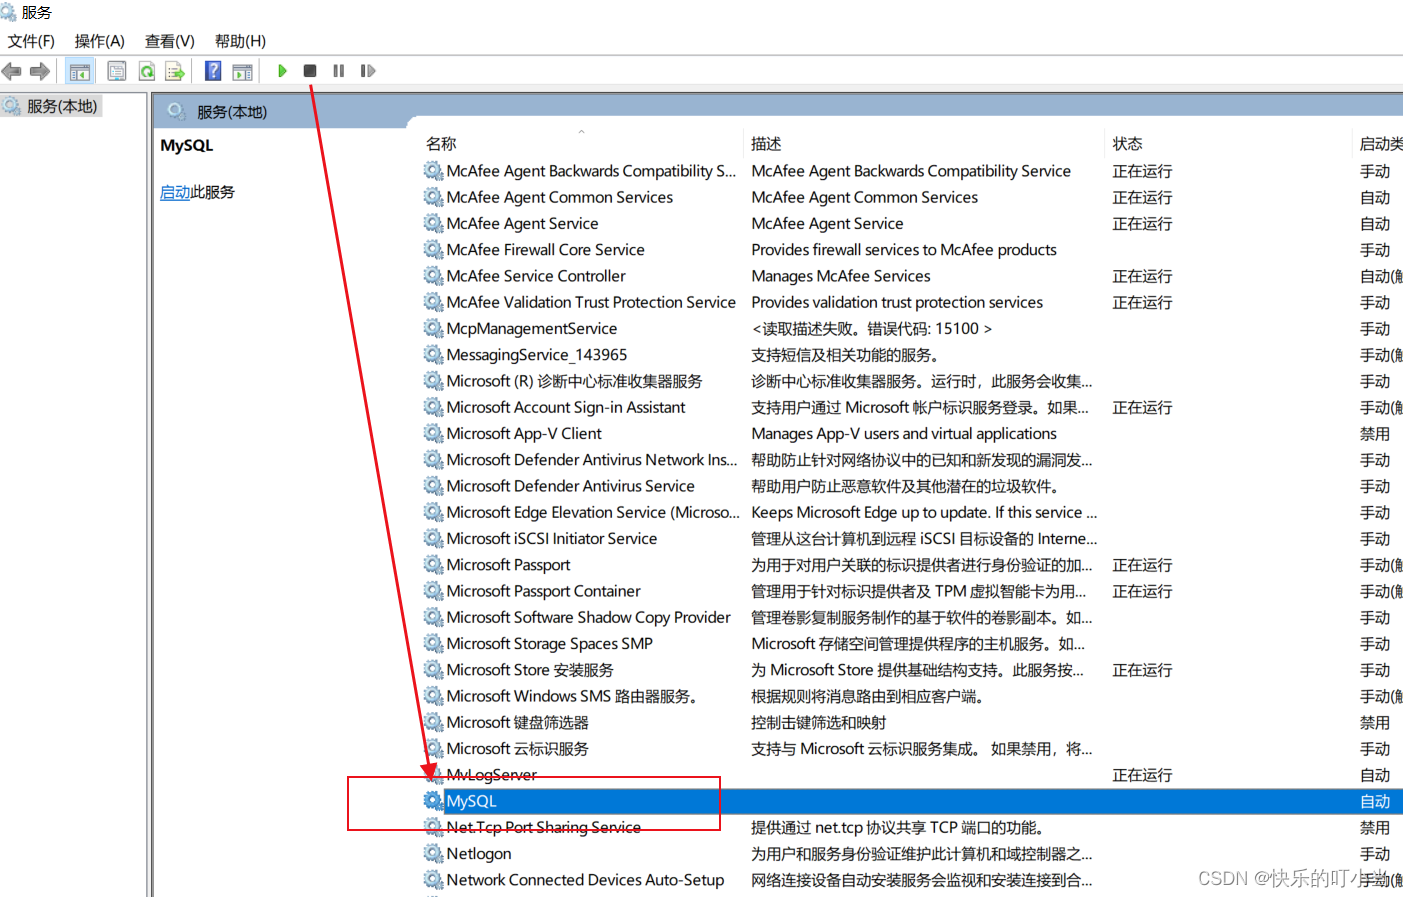Select Microsoft Edge Elevation Service row
The width and height of the screenshot is (1403, 897).
(911, 512)
